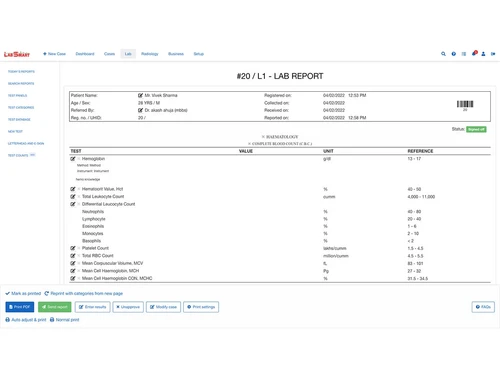
Task: Click the Unapprove button
Action: coord(128,307)
